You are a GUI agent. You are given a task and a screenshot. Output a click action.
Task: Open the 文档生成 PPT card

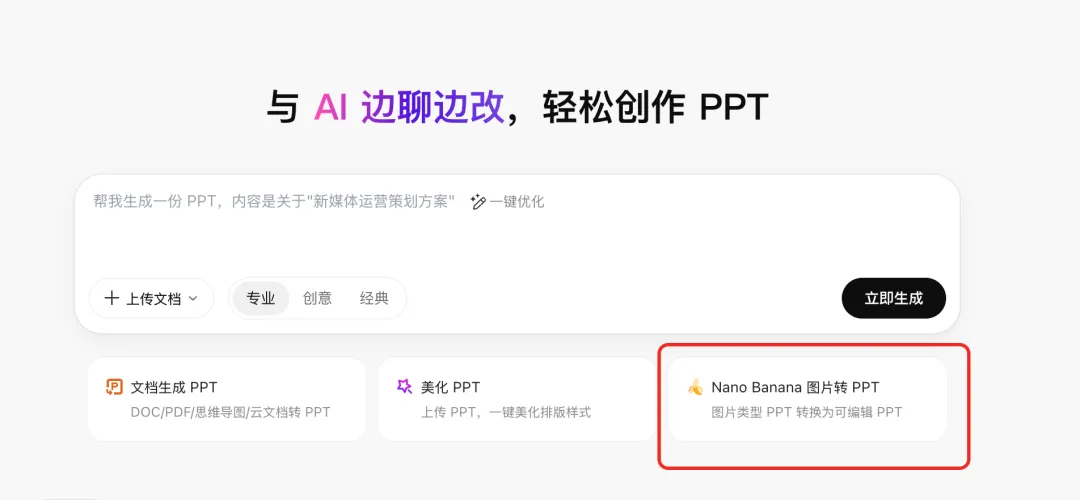pyautogui.click(x=227, y=399)
